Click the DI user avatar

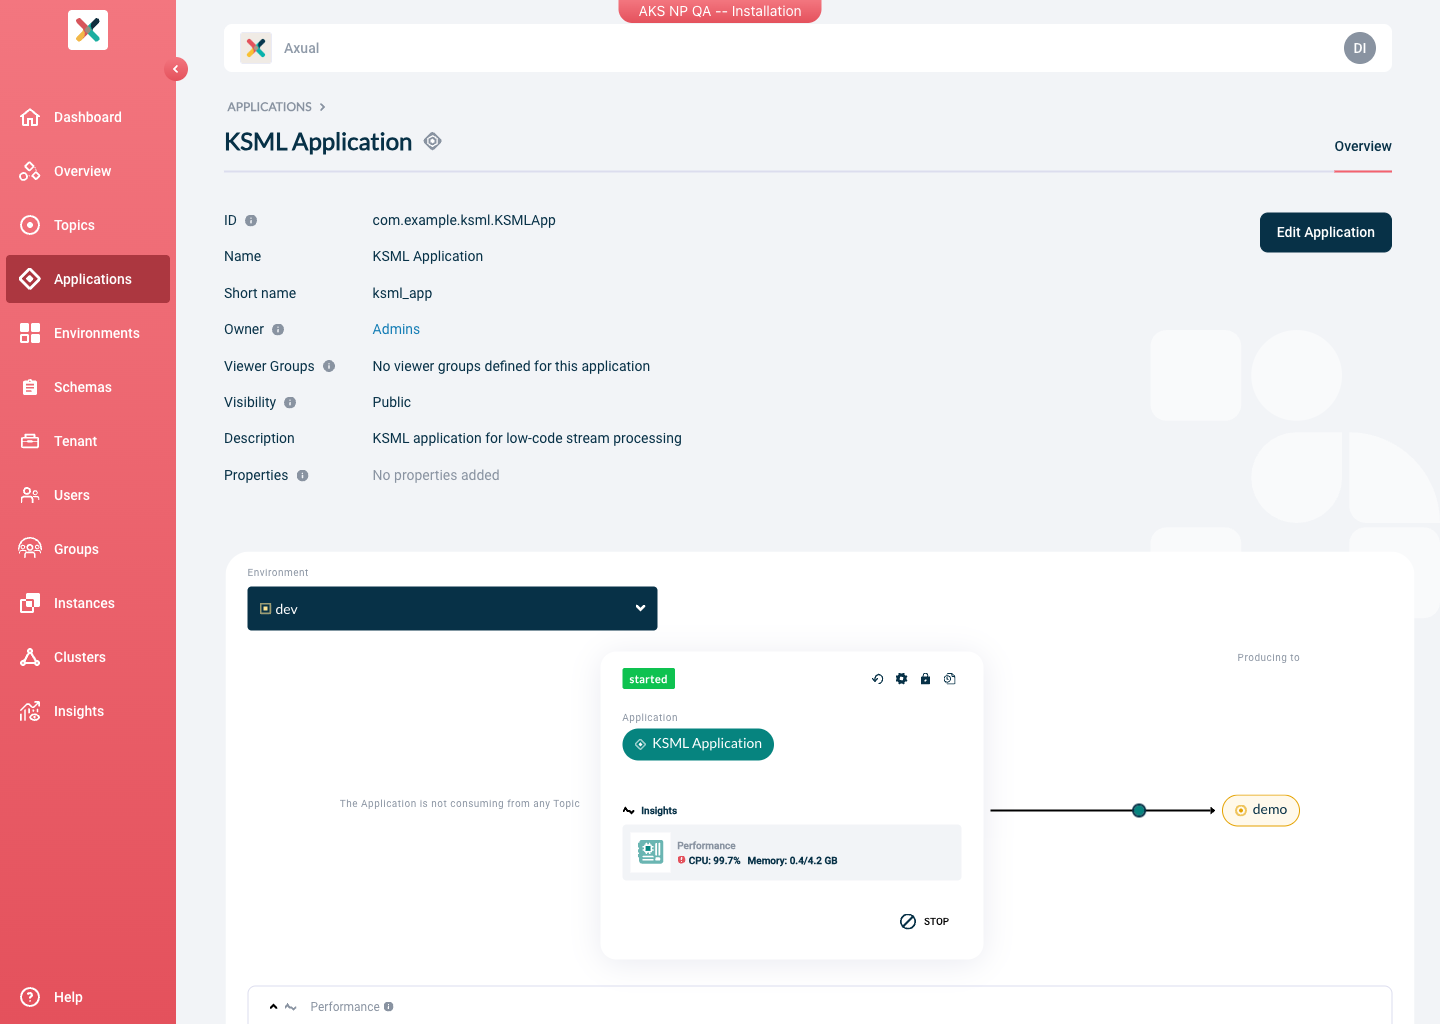[x=1359, y=47]
